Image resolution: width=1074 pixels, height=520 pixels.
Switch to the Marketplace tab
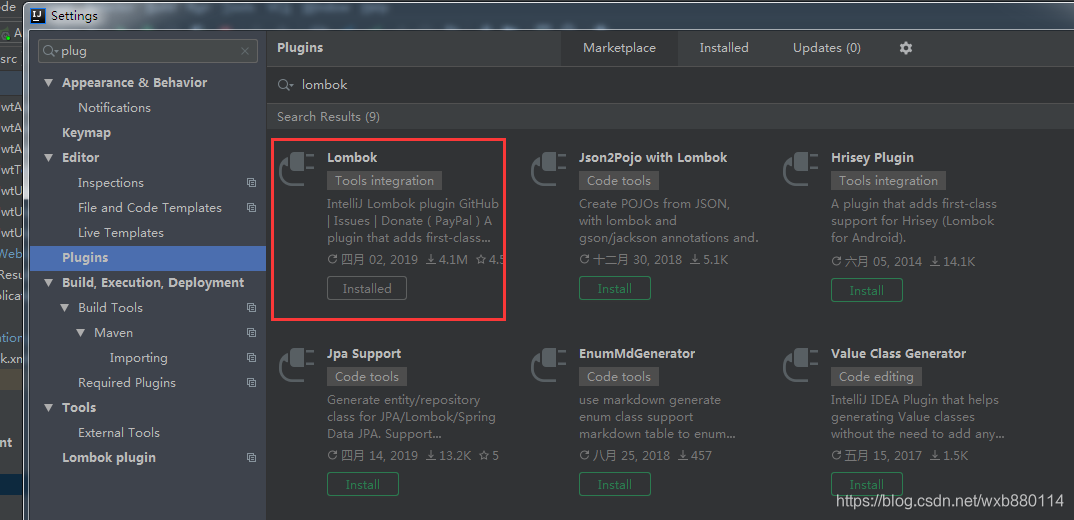(619, 48)
